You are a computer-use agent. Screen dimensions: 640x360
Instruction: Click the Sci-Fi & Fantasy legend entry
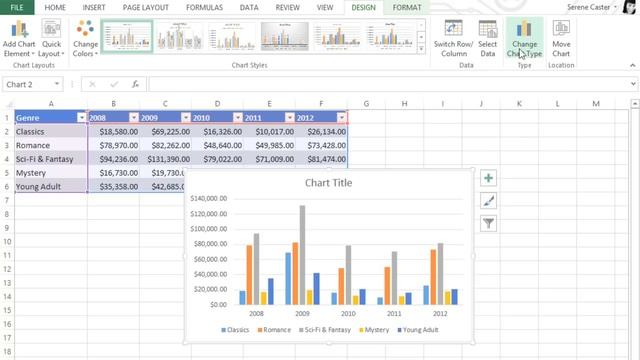point(325,330)
